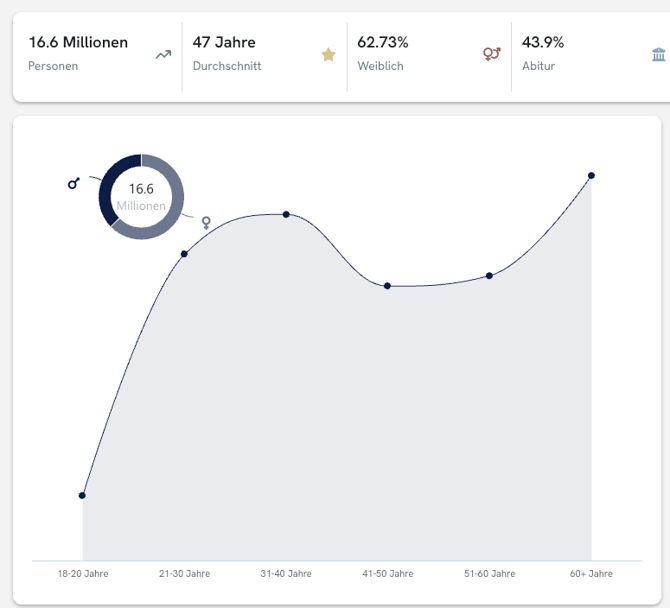Click the 60+ Jahre data point
This screenshot has width=670, height=608.
[591, 176]
